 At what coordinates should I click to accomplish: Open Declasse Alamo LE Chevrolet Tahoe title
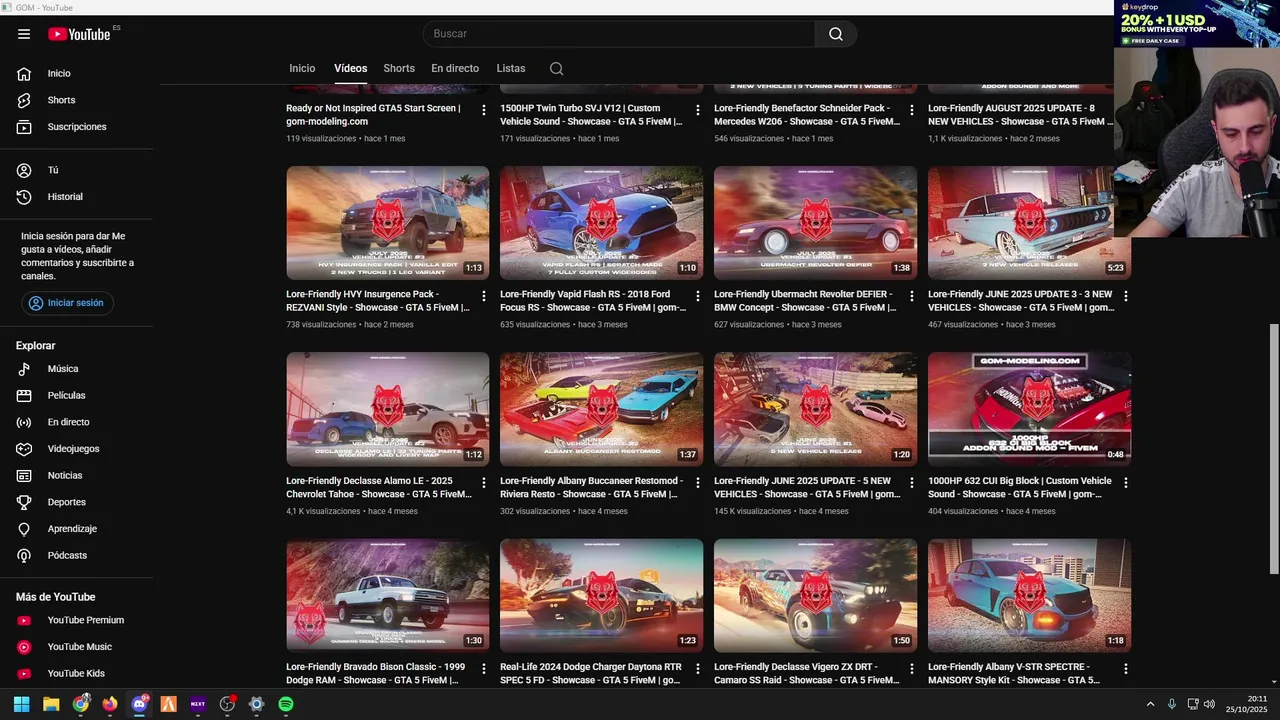pos(378,487)
